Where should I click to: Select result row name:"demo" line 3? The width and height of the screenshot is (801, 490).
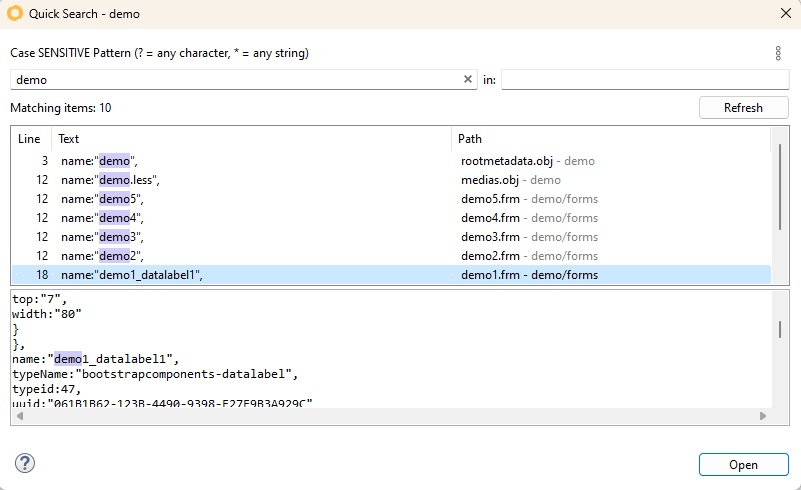tap(391, 161)
